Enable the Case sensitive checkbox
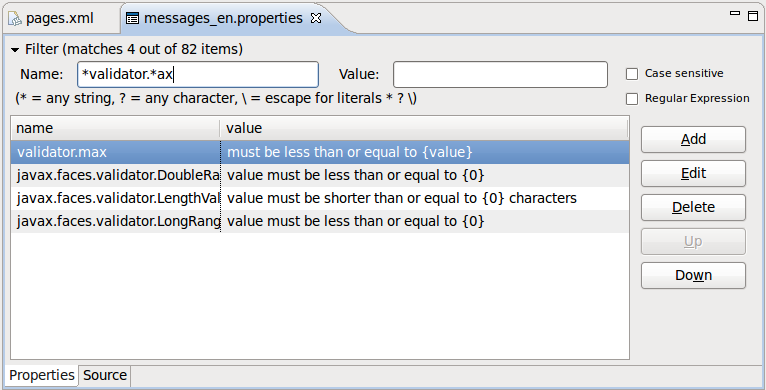This screenshot has width=766, height=390. click(x=632, y=74)
